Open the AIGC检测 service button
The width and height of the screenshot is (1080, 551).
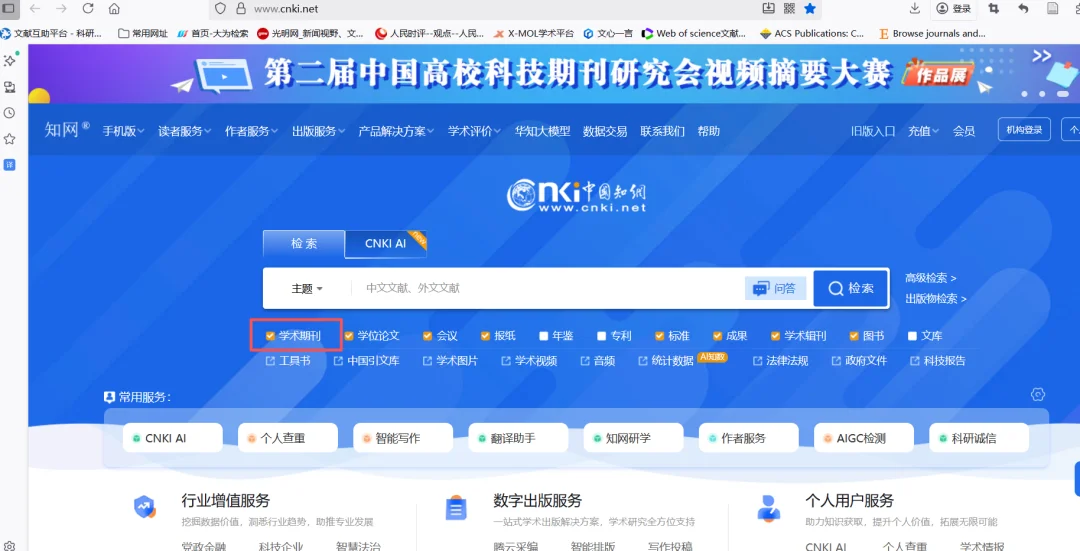(864, 438)
